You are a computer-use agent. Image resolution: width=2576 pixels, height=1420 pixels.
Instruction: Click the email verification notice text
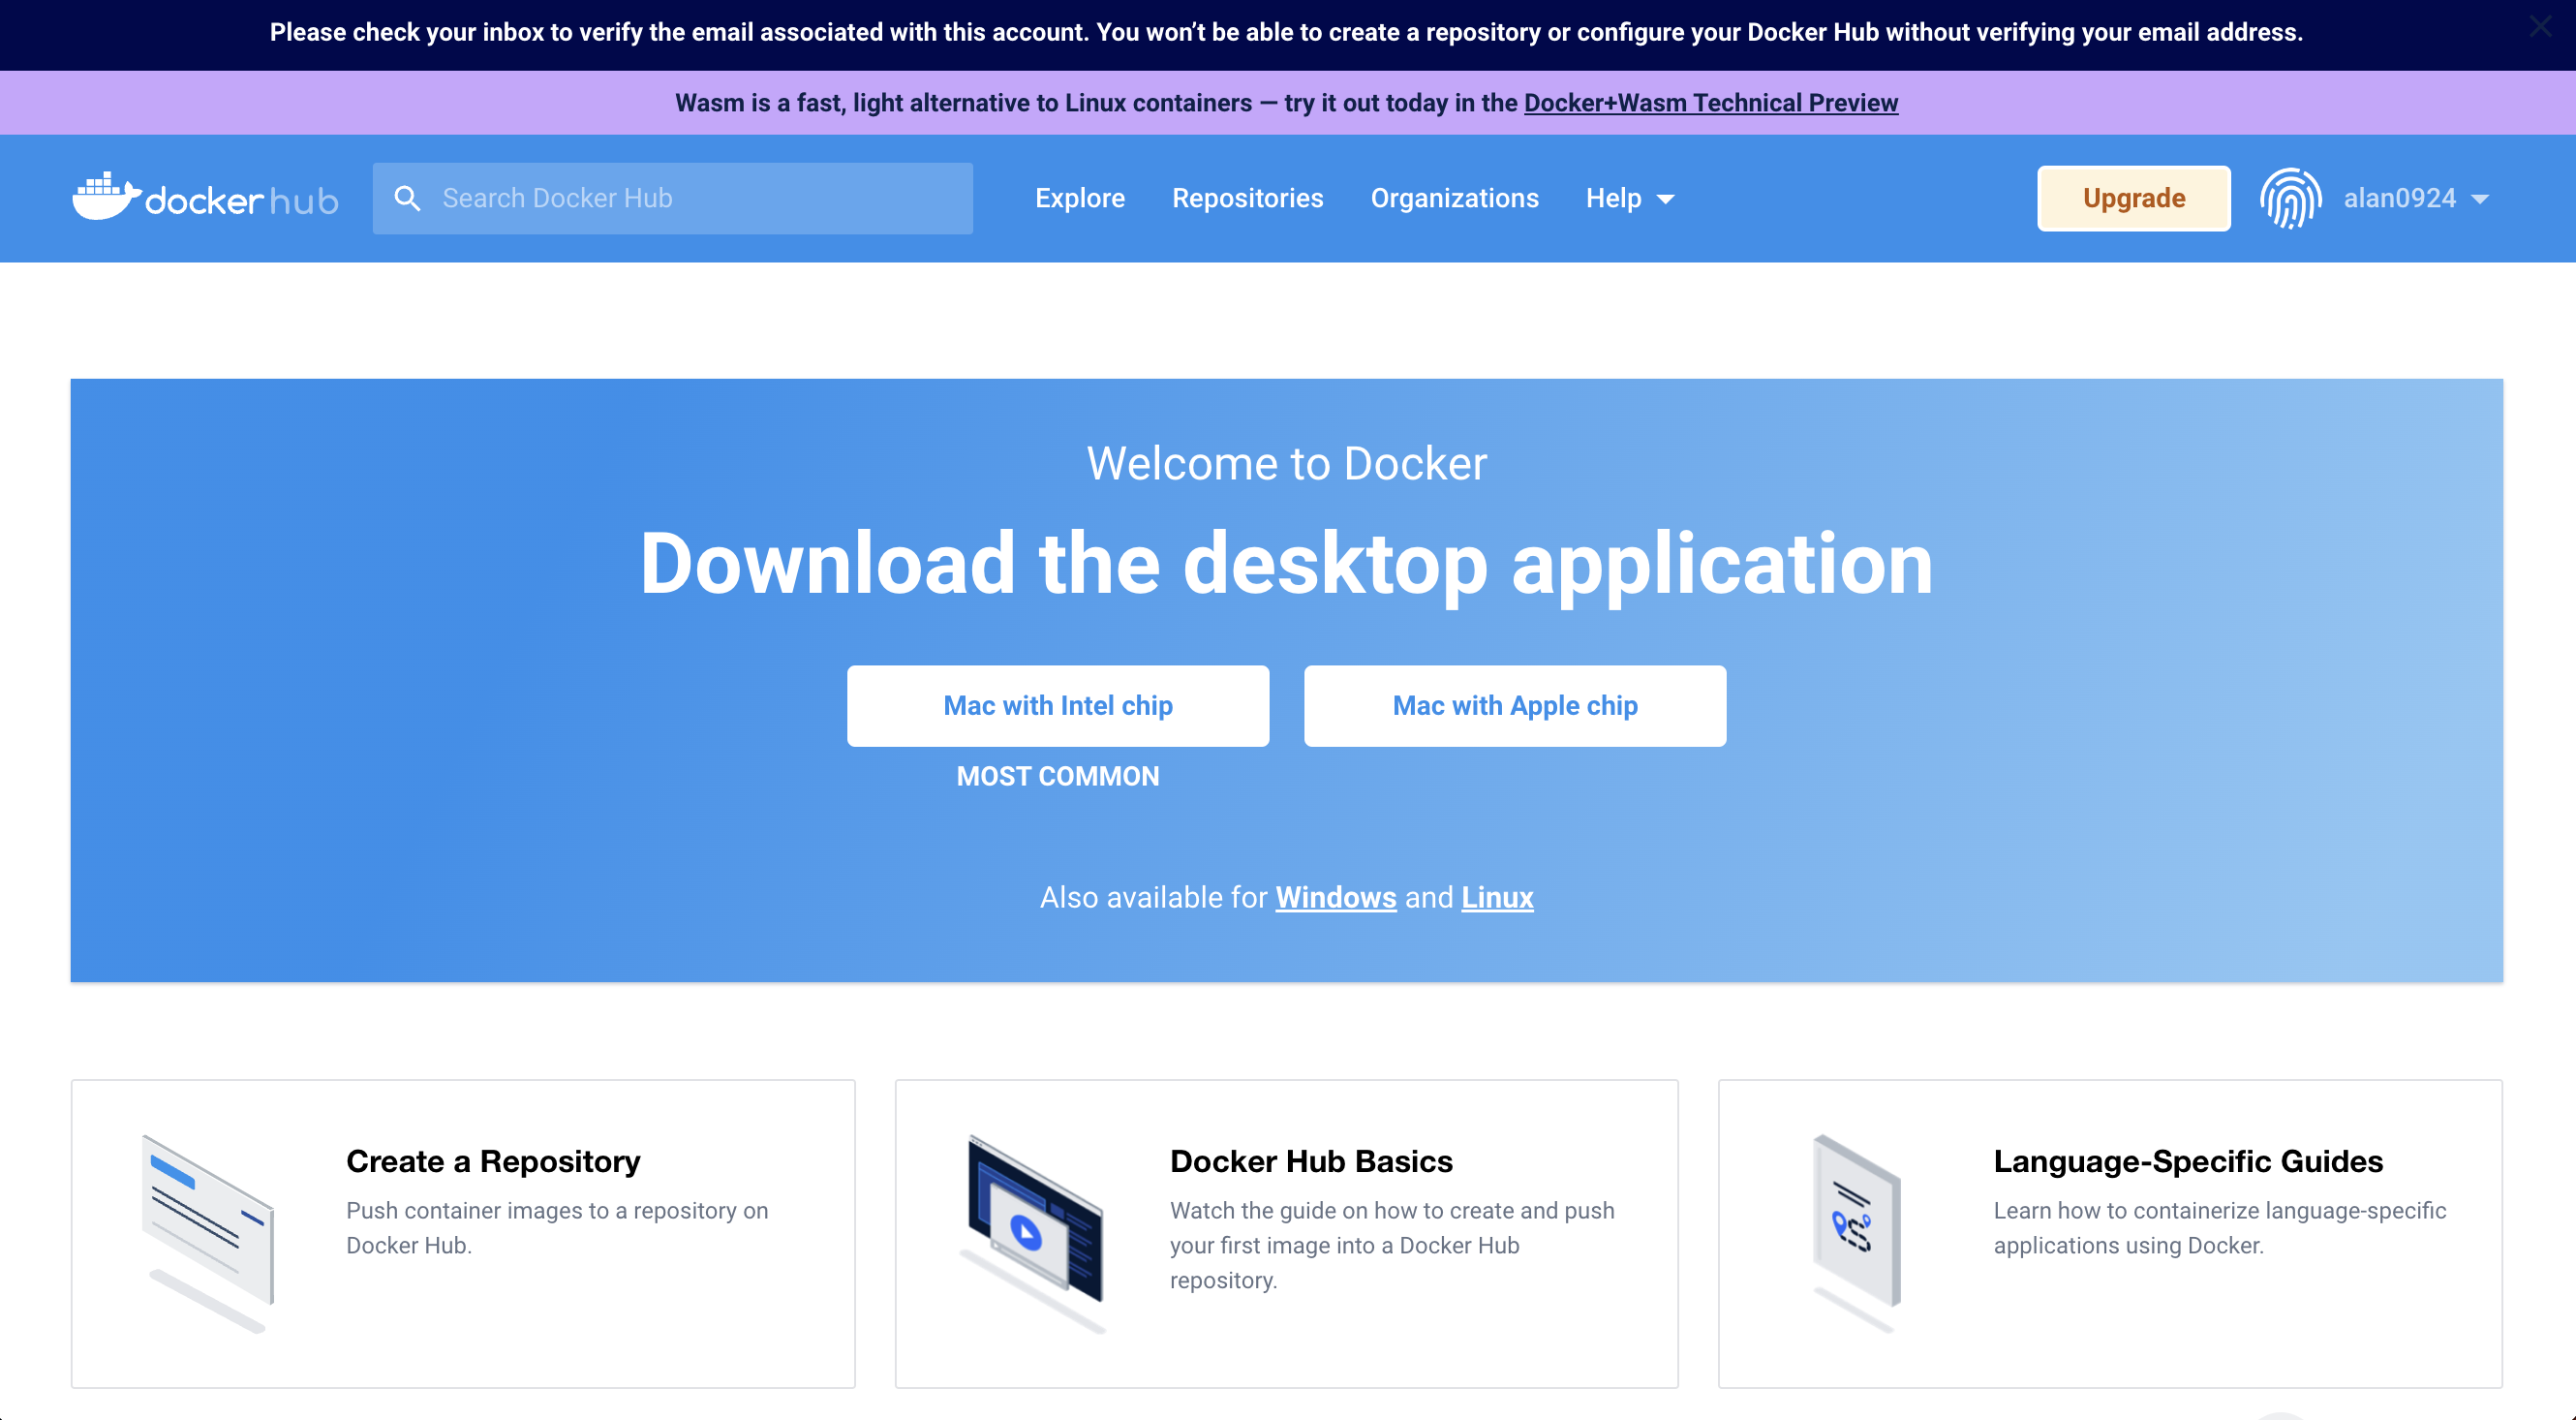coord(1286,32)
